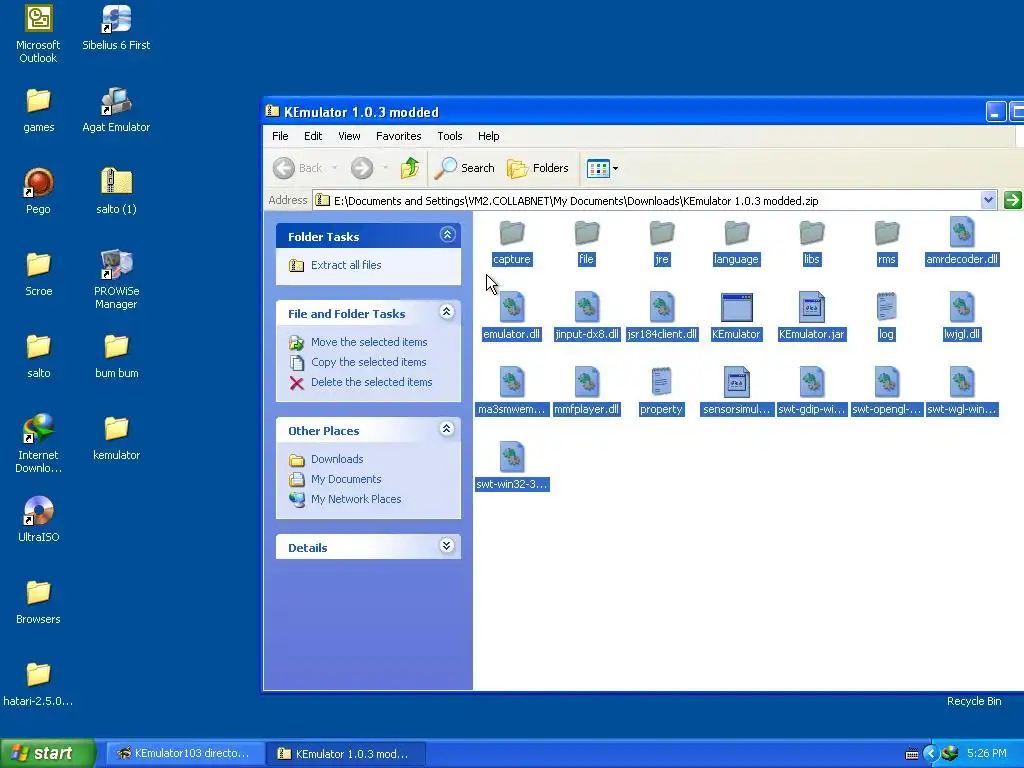Screen dimensions: 1024x768
Task: Select the KEmulator.jar file icon
Action: (812, 307)
